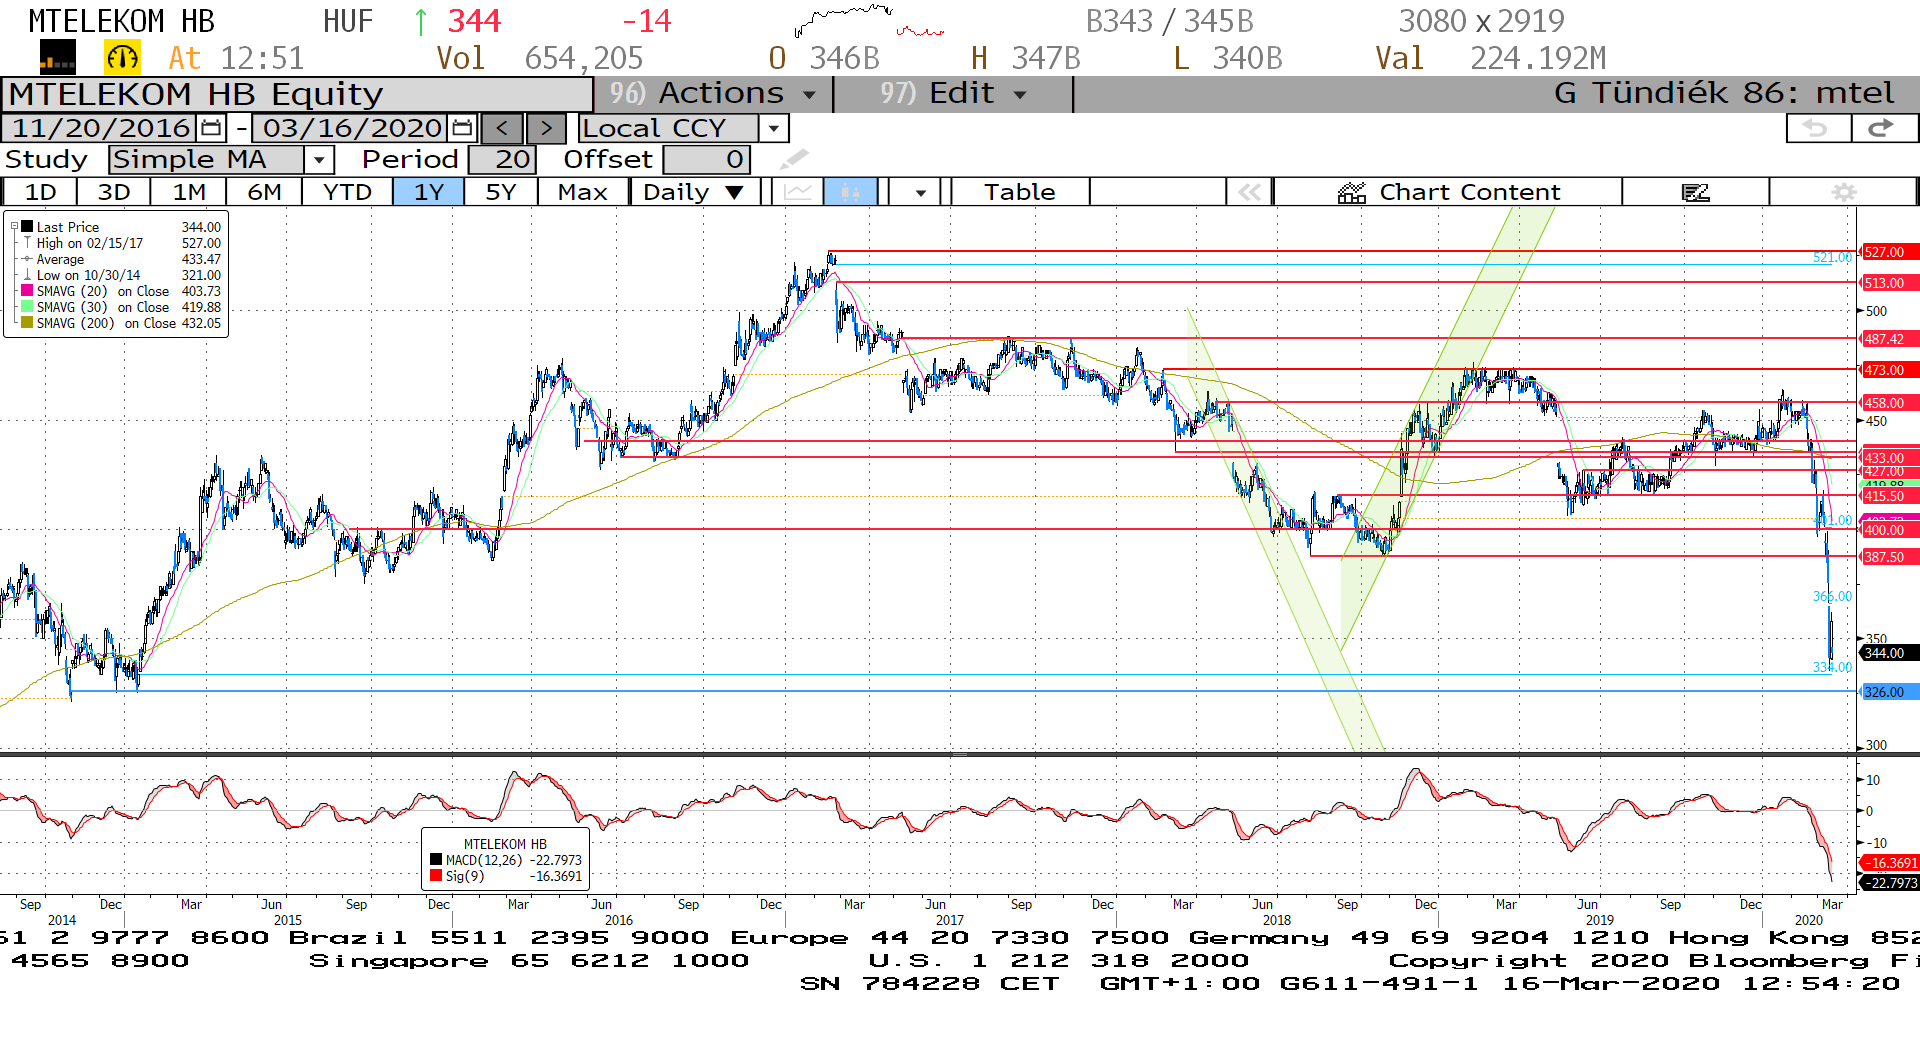Open the Edit menu
The height and width of the screenshot is (1039, 1920).
[x=953, y=94]
